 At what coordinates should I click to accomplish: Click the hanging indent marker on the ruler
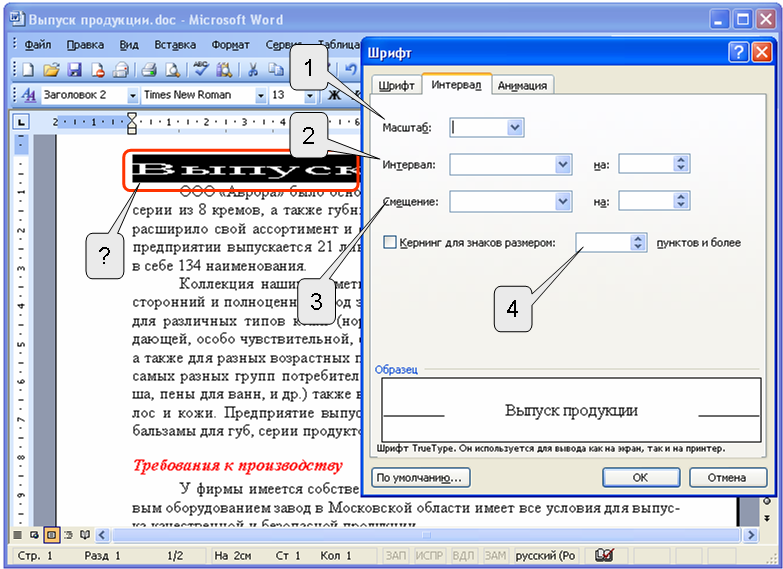click(x=131, y=126)
